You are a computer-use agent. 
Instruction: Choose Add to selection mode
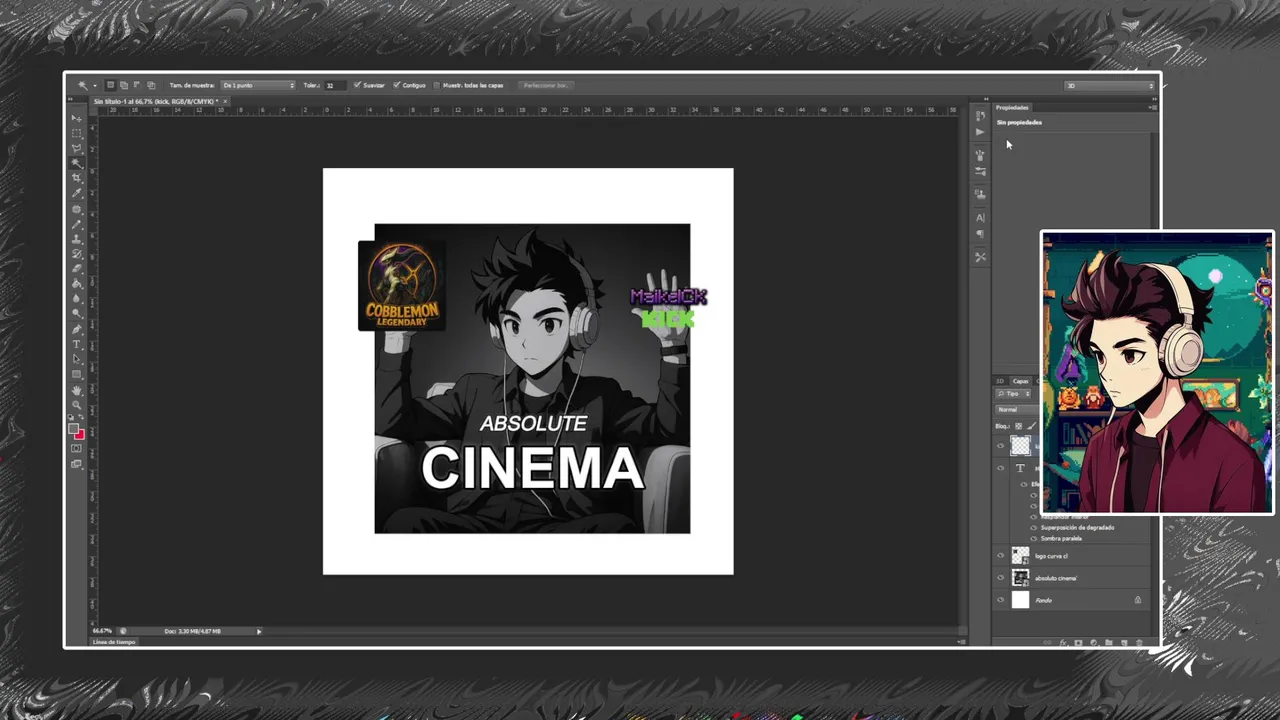(x=124, y=85)
